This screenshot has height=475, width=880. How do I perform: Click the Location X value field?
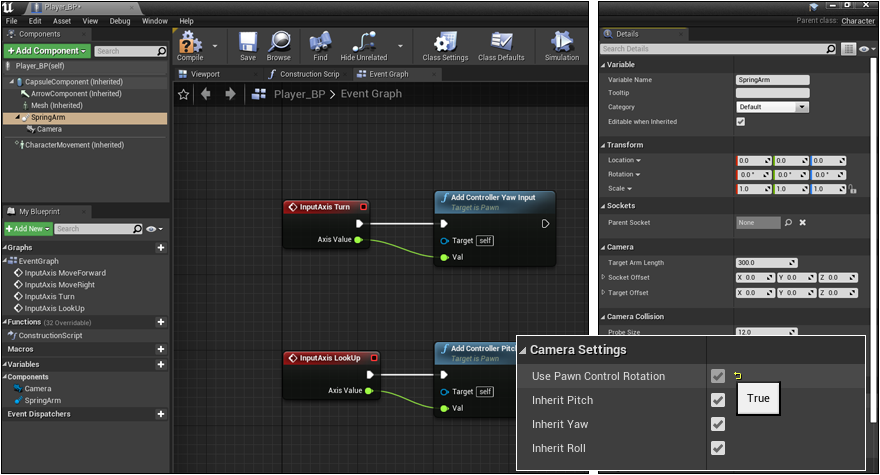pos(754,161)
